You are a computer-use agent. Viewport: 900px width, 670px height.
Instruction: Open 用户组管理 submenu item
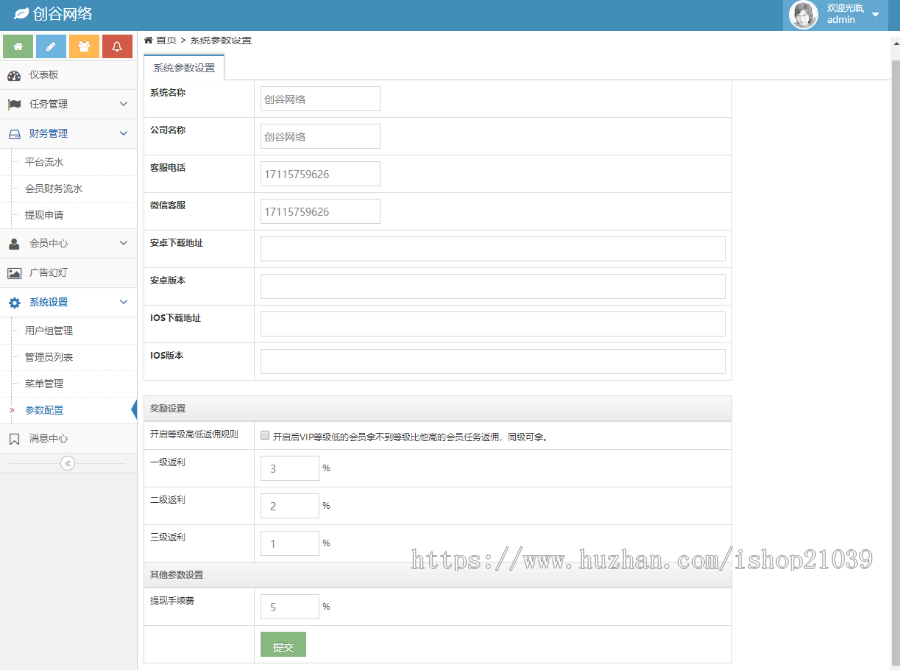coord(49,331)
